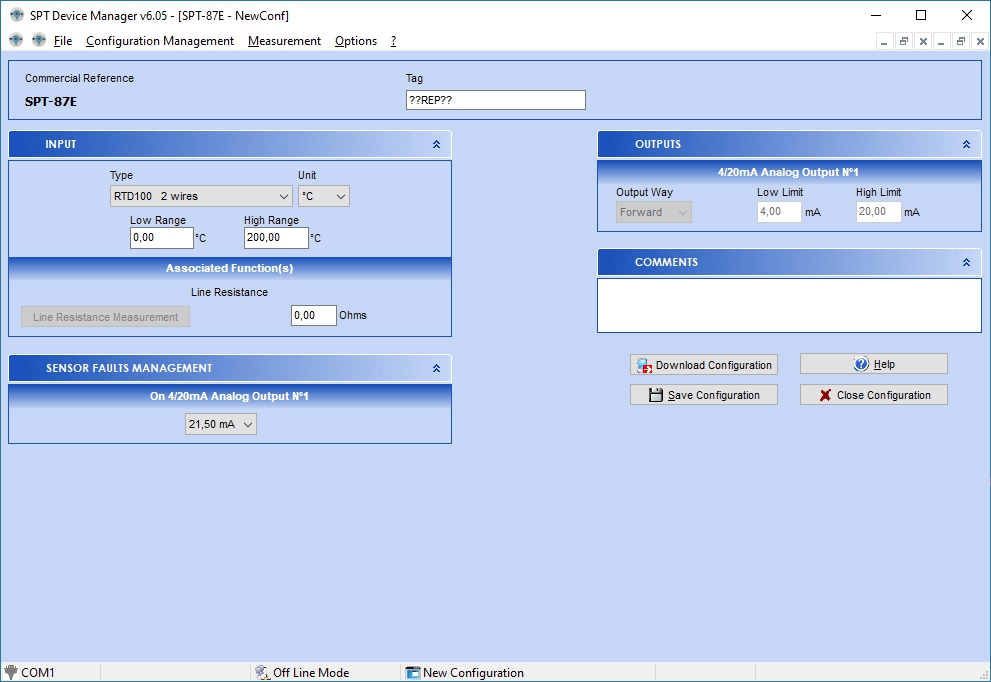The height and width of the screenshot is (682, 991).
Task: Click On 4/20mA Analog Output N°1 header
Action: [230, 396]
